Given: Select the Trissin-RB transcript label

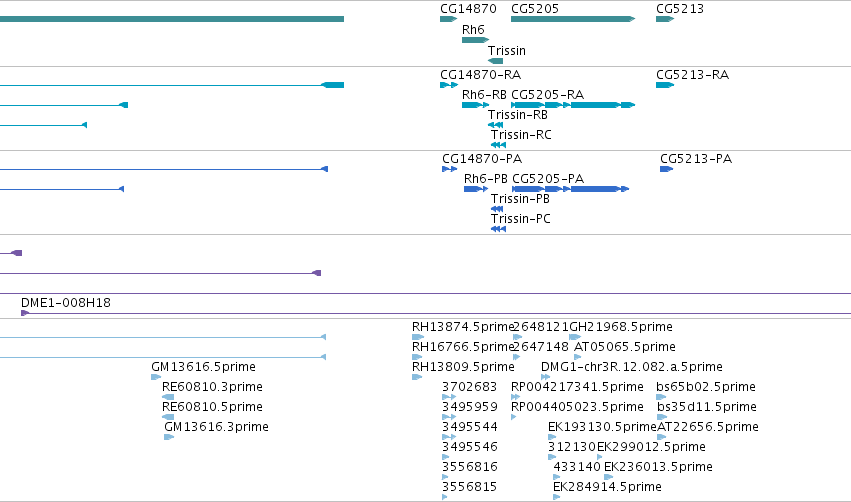Looking at the screenshot, I should click(518, 115).
